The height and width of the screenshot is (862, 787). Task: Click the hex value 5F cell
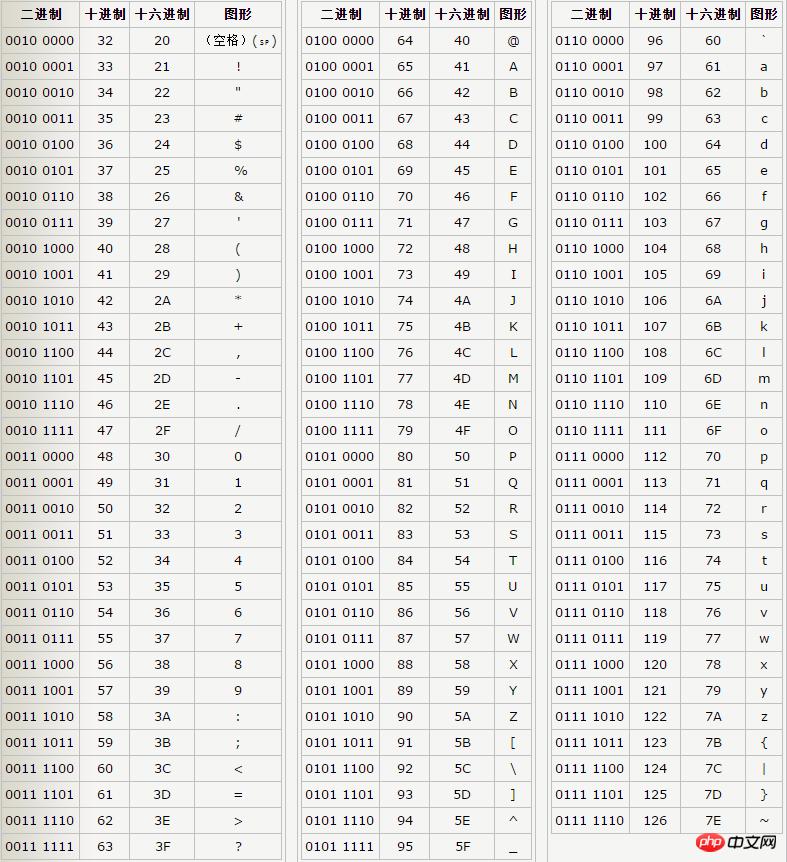pos(462,846)
